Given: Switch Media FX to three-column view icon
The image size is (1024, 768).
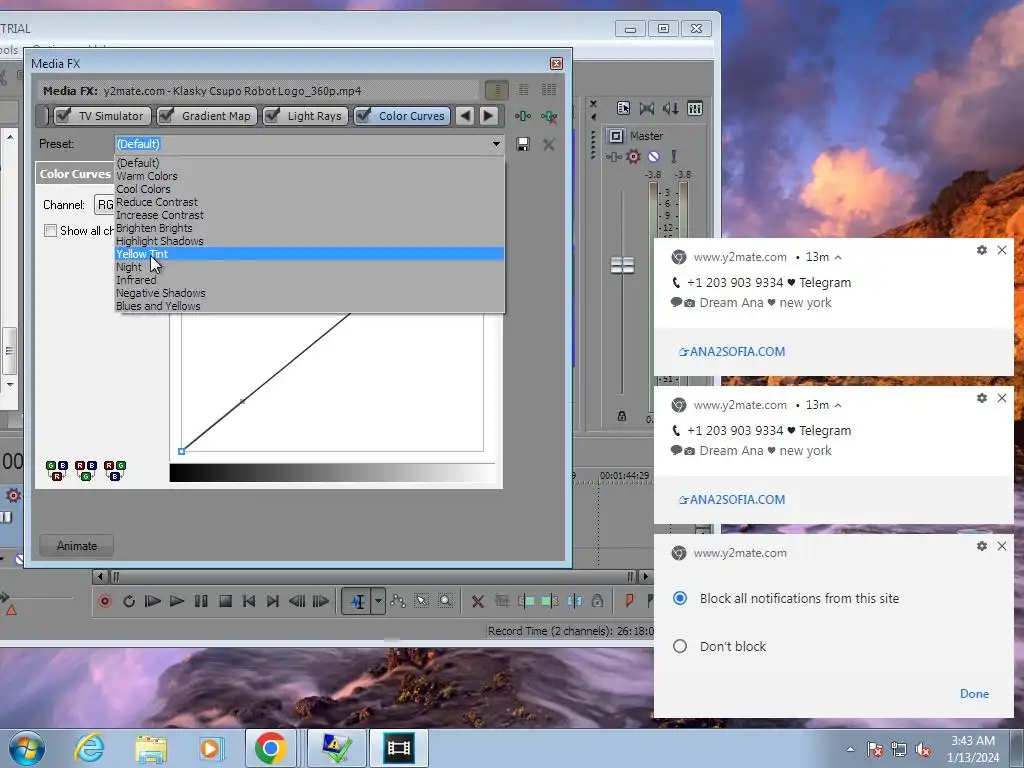Looking at the screenshot, I should coord(549,90).
